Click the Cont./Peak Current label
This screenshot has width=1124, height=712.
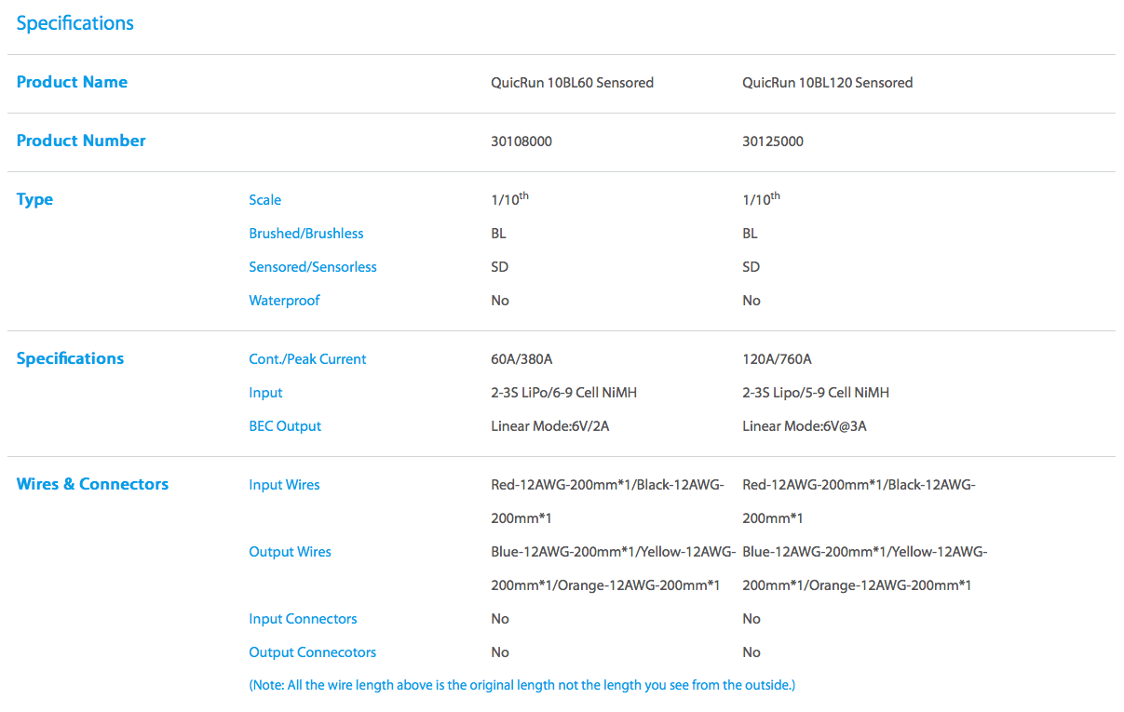coord(308,360)
